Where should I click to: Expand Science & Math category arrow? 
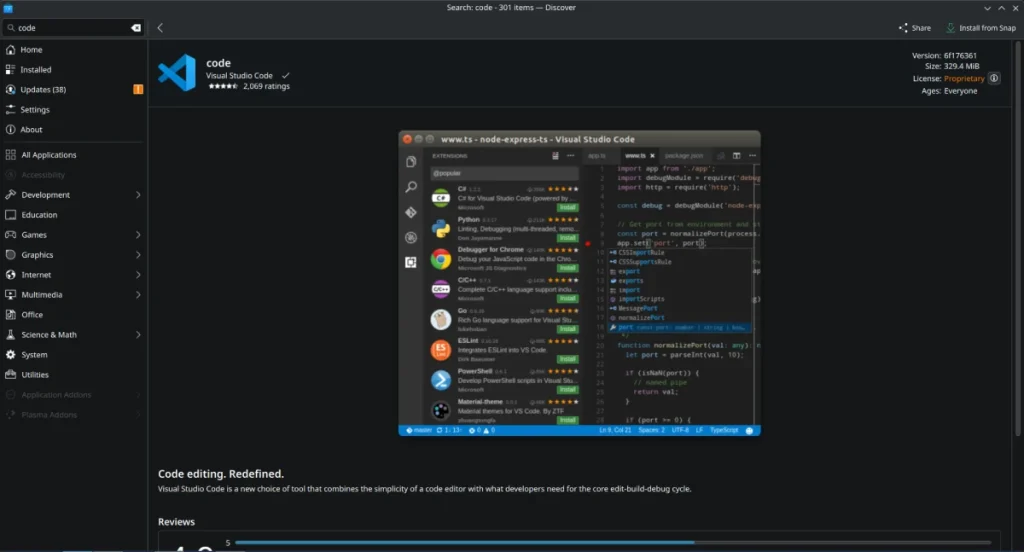pyautogui.click(x=138, y=334)
